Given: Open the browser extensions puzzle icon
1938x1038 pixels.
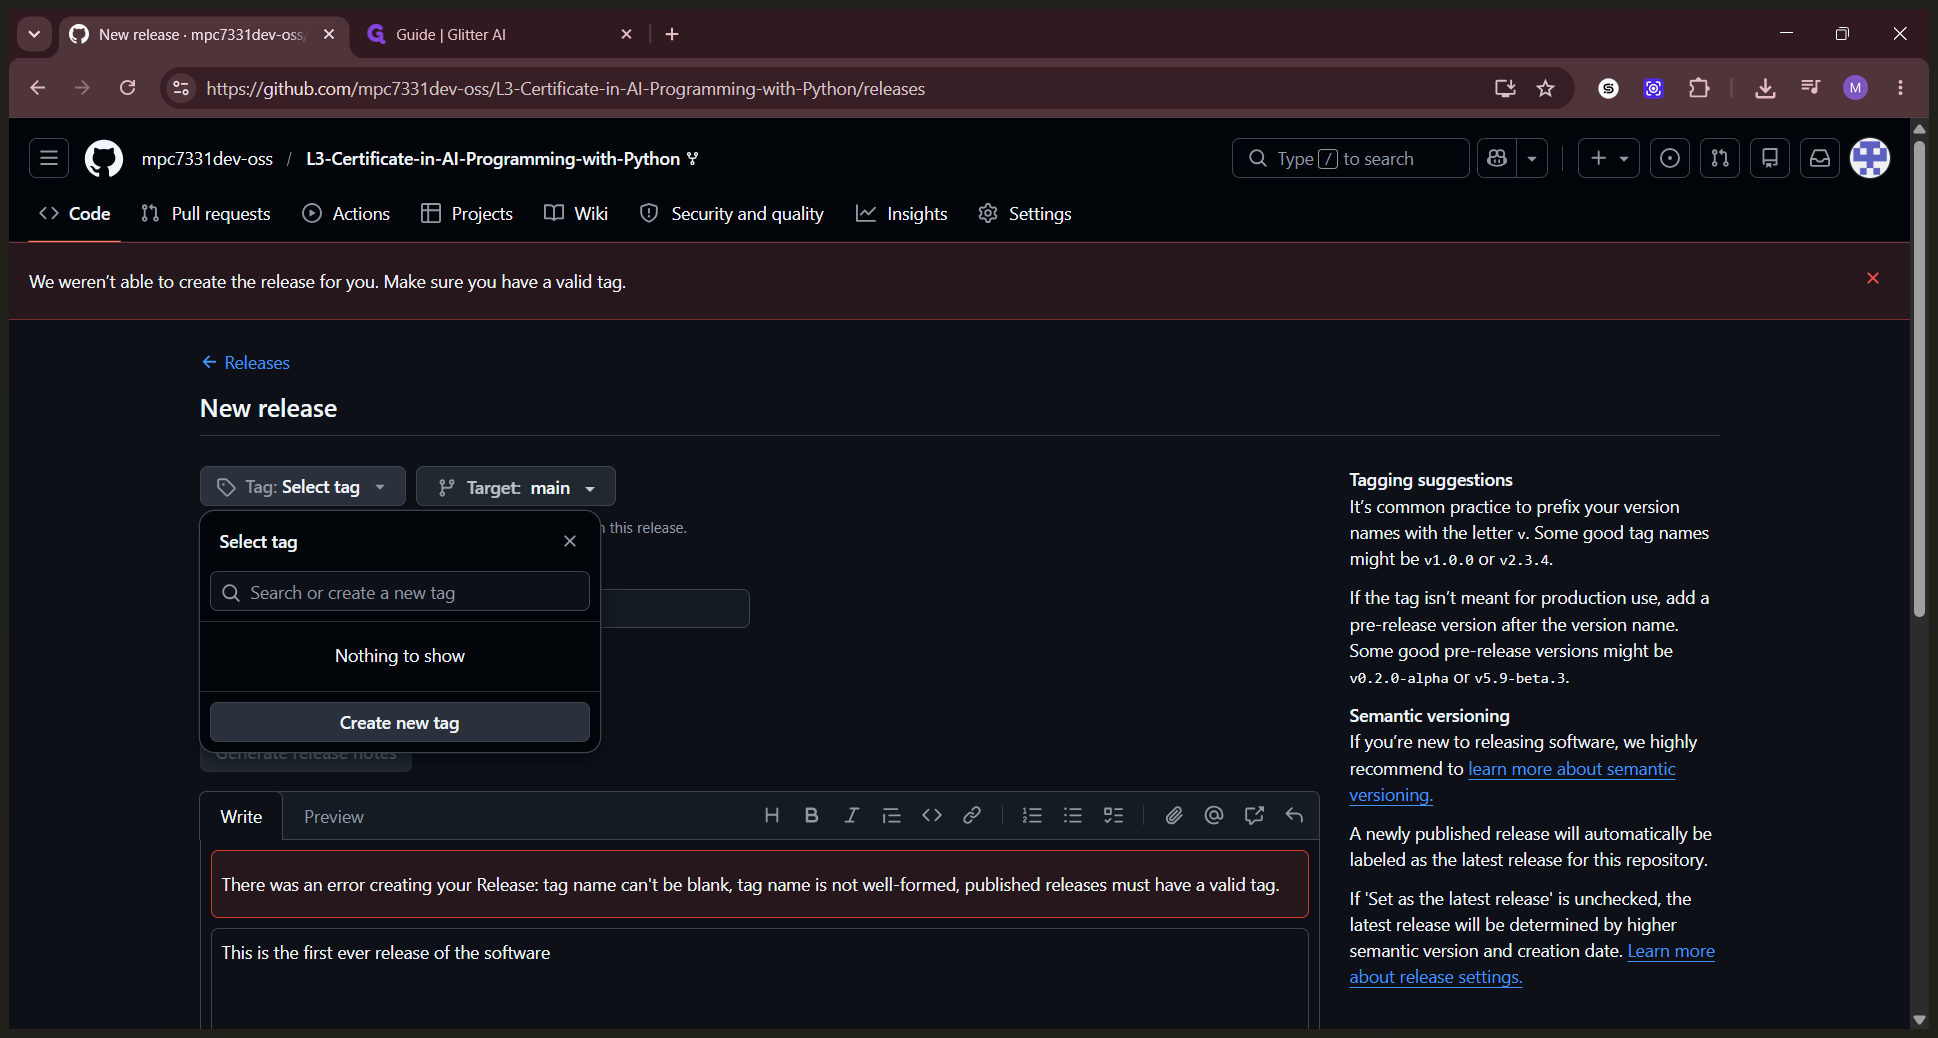Looking at the screenshot, I should pos(1699,88).
